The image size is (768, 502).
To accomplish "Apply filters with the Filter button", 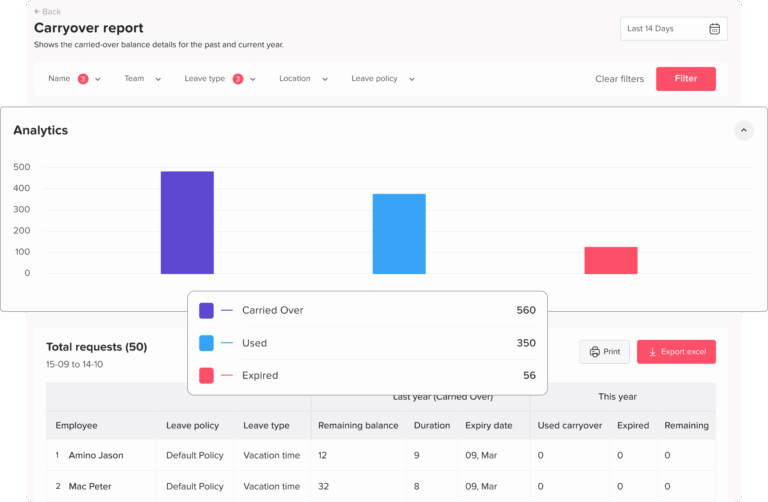I will tap(686, 79).
